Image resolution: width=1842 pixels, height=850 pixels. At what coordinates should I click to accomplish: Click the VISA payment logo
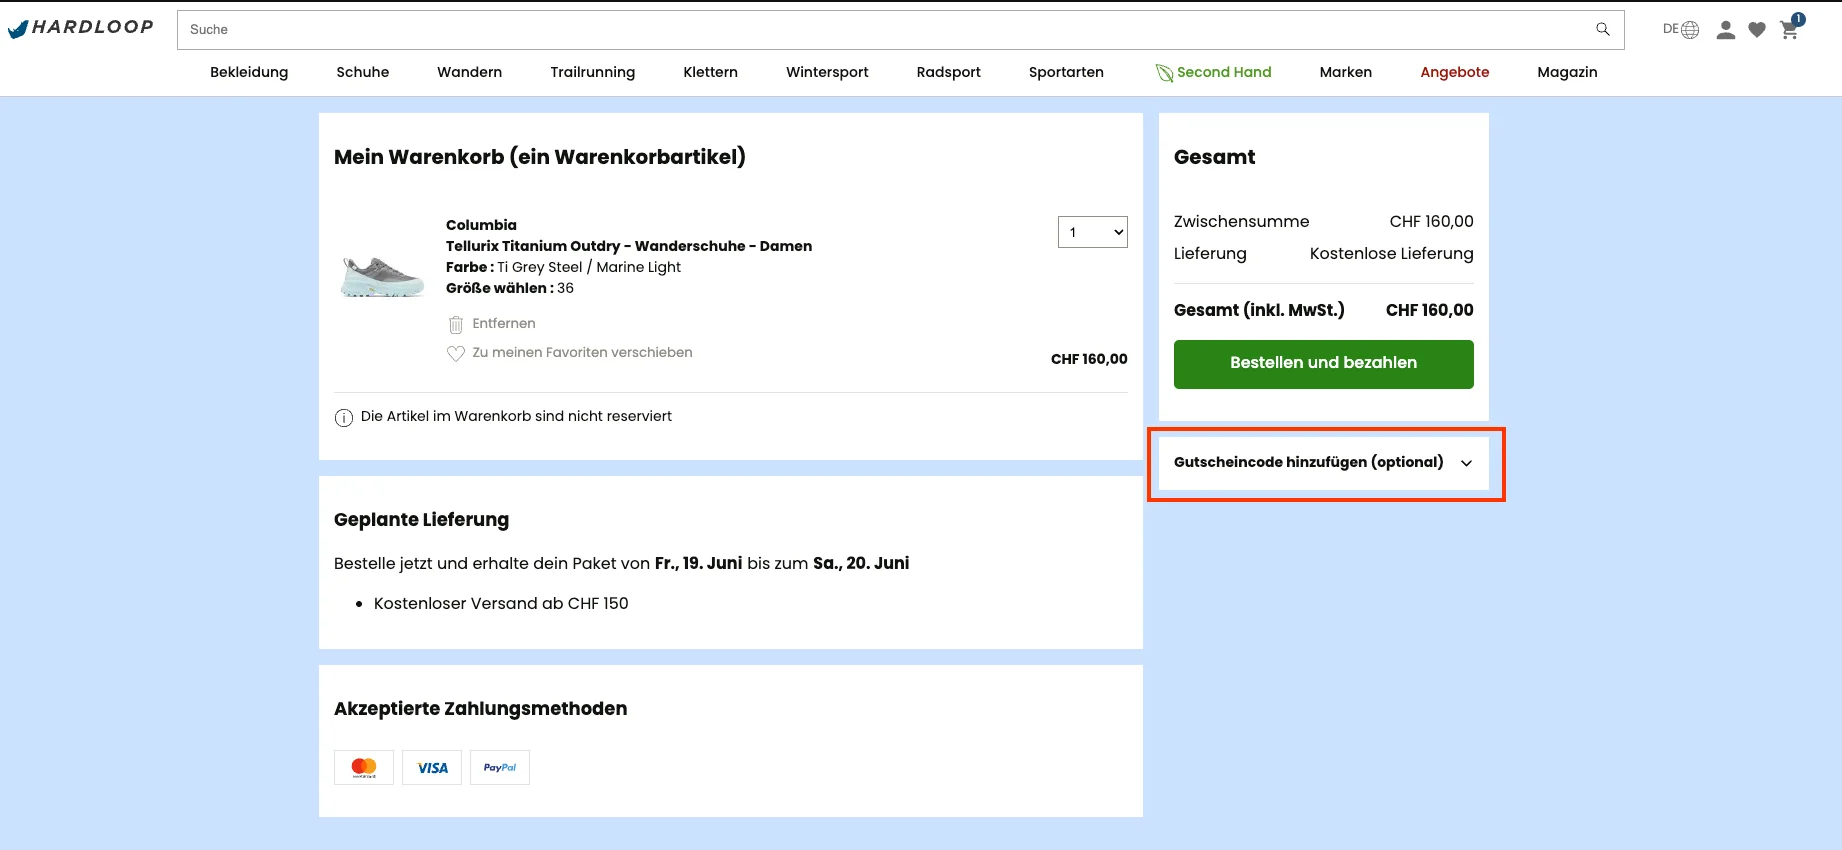click(x=432, y=768)
